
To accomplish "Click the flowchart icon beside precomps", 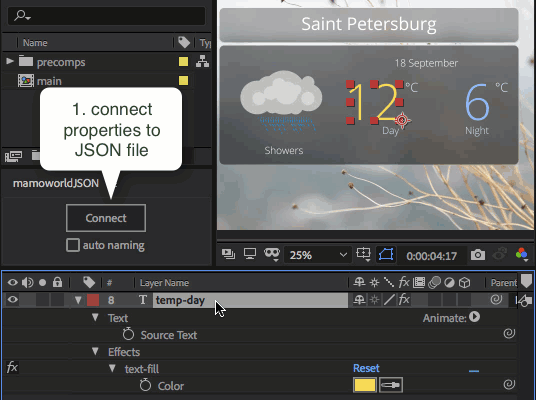I will point(202,62).
